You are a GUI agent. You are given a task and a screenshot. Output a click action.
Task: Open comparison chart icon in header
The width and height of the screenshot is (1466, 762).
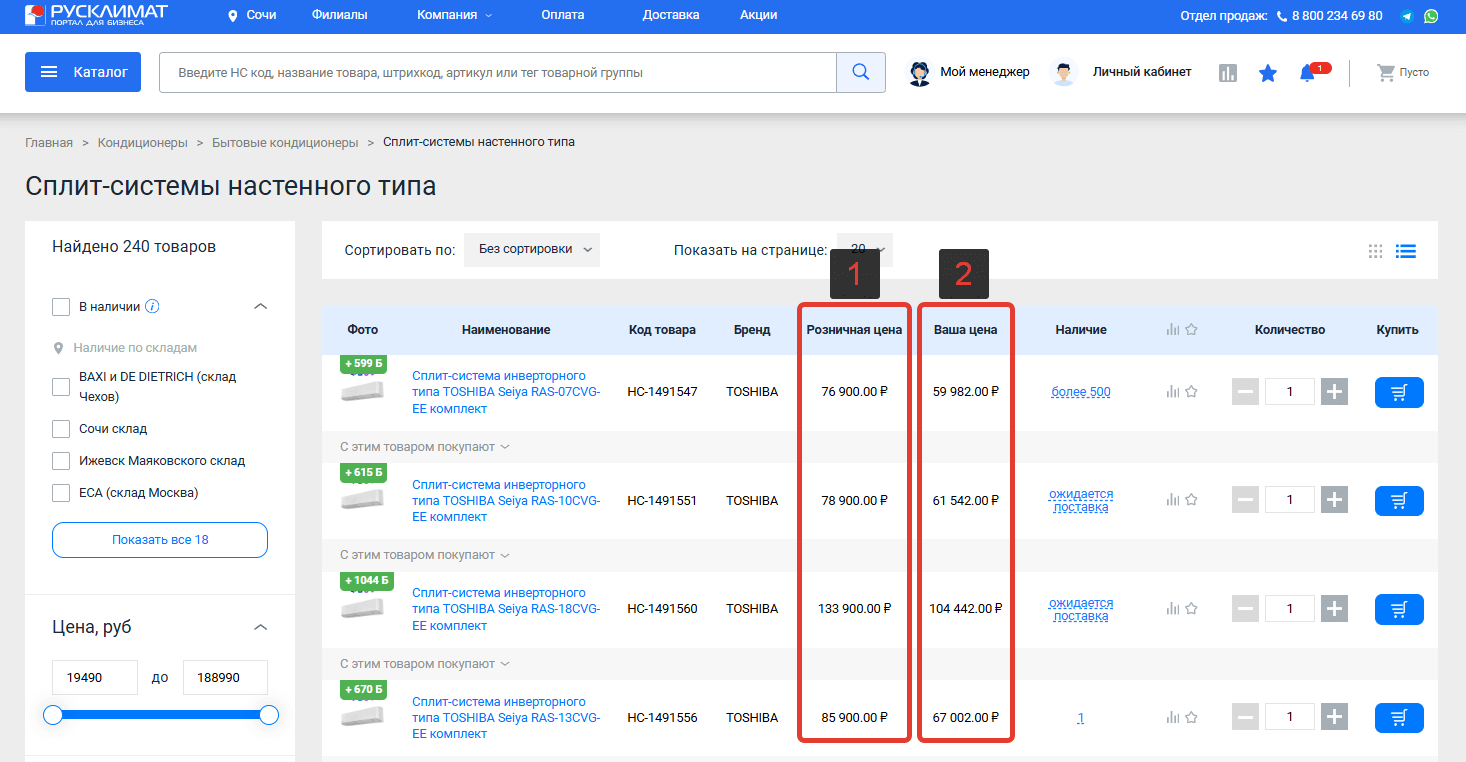click(x=1228, y=73)
